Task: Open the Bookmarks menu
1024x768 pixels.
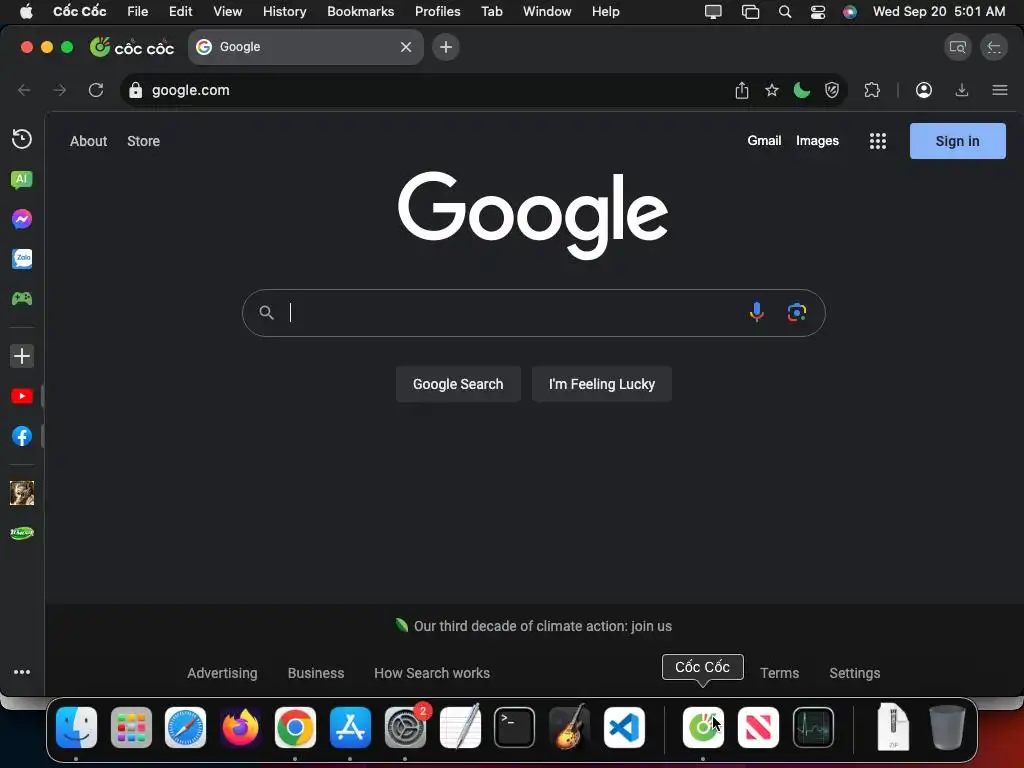Action: pos(360,11)
